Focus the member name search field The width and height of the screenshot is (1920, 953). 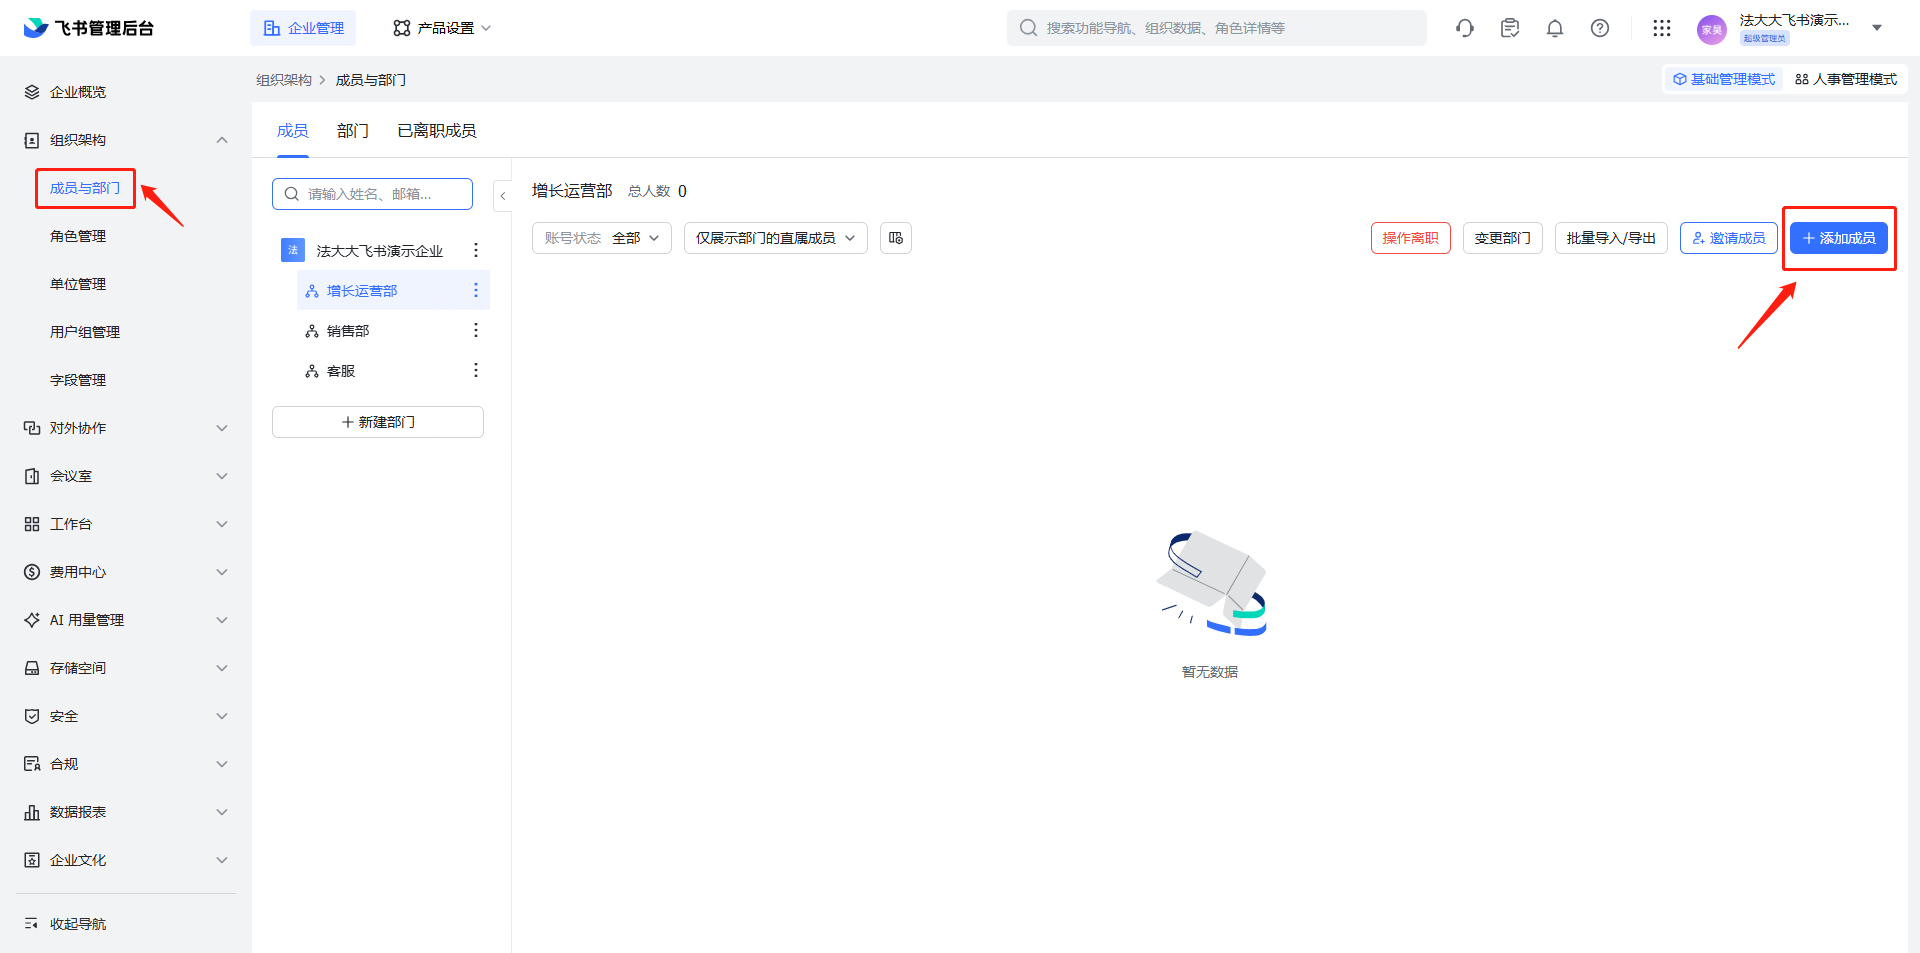(380, 194)
